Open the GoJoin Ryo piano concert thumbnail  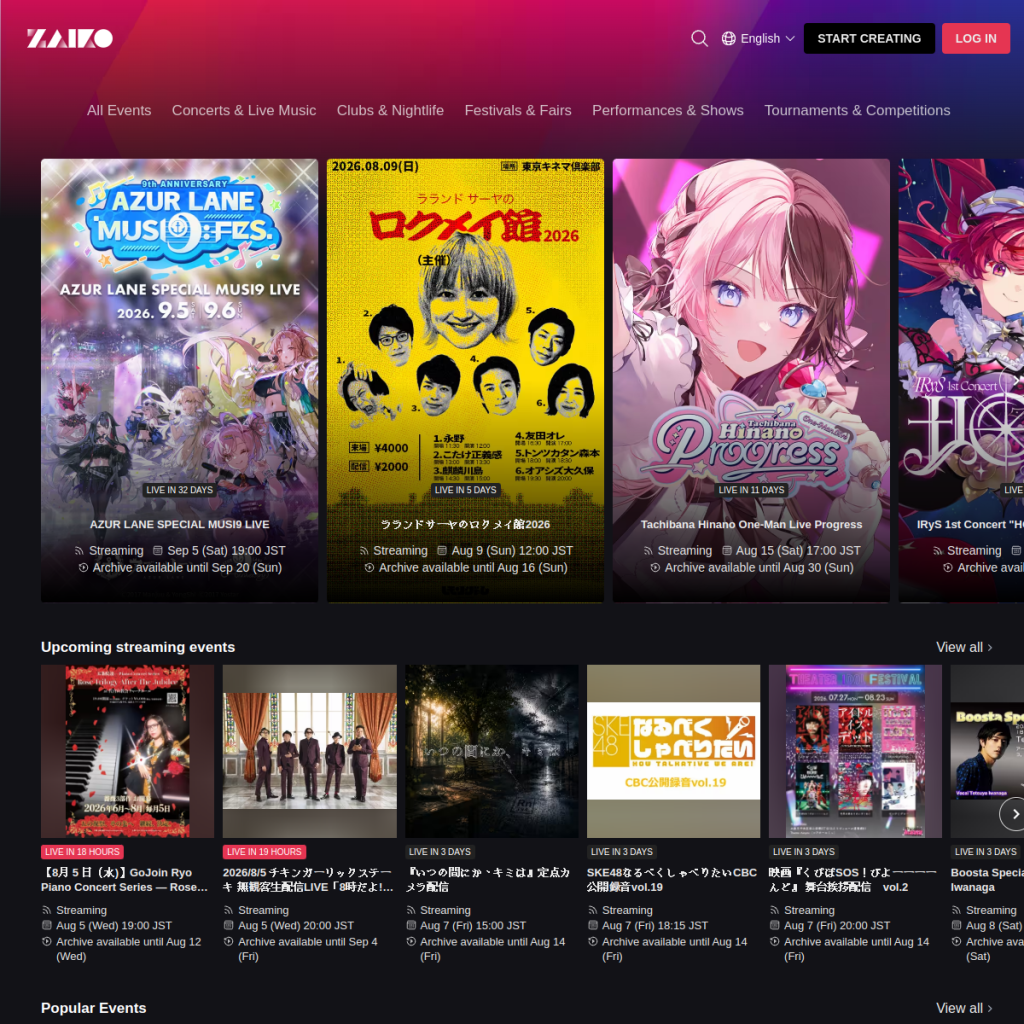[x=127, y=751]
